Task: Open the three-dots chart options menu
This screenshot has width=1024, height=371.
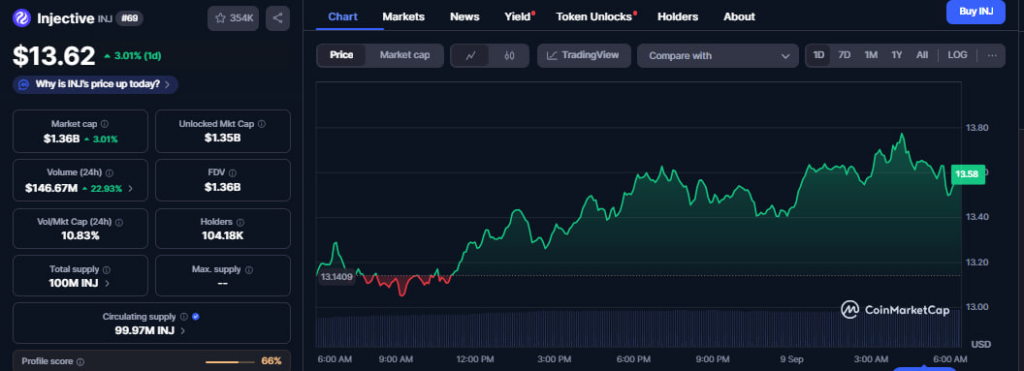Action: coord(992,56)
